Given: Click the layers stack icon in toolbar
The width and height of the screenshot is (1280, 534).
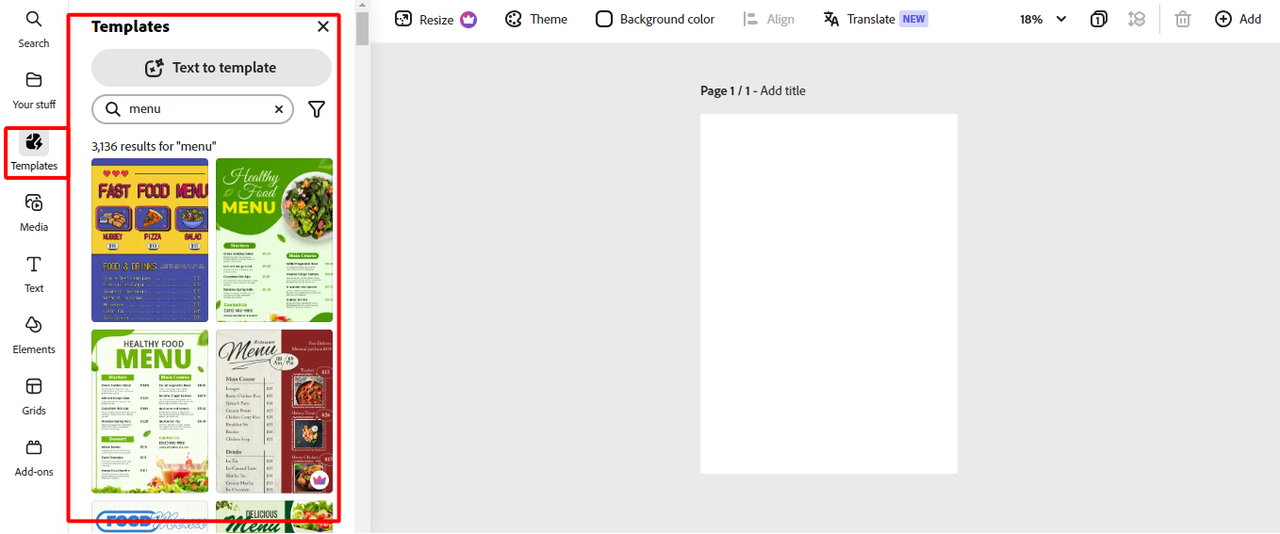Looking at the screenshot, I should click(1136, 19).
